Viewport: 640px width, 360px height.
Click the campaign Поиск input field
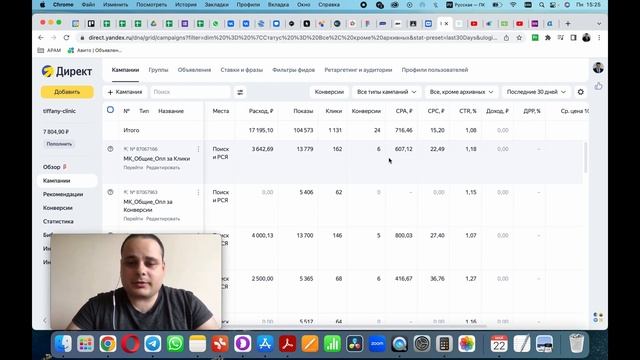[x=190, y=92]
